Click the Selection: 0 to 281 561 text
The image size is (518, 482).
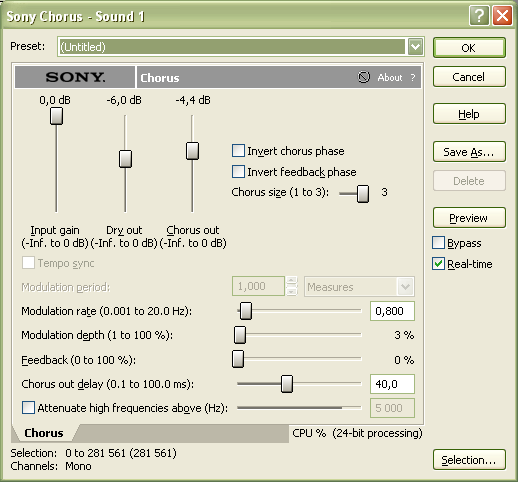point(93,453)
